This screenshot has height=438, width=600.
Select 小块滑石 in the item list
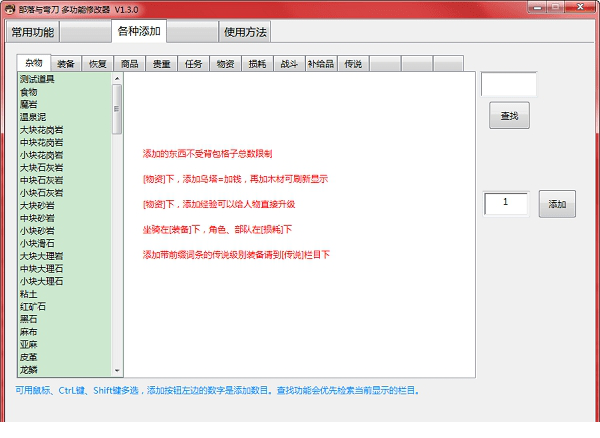pyautogui.click(x=65, y=243)
